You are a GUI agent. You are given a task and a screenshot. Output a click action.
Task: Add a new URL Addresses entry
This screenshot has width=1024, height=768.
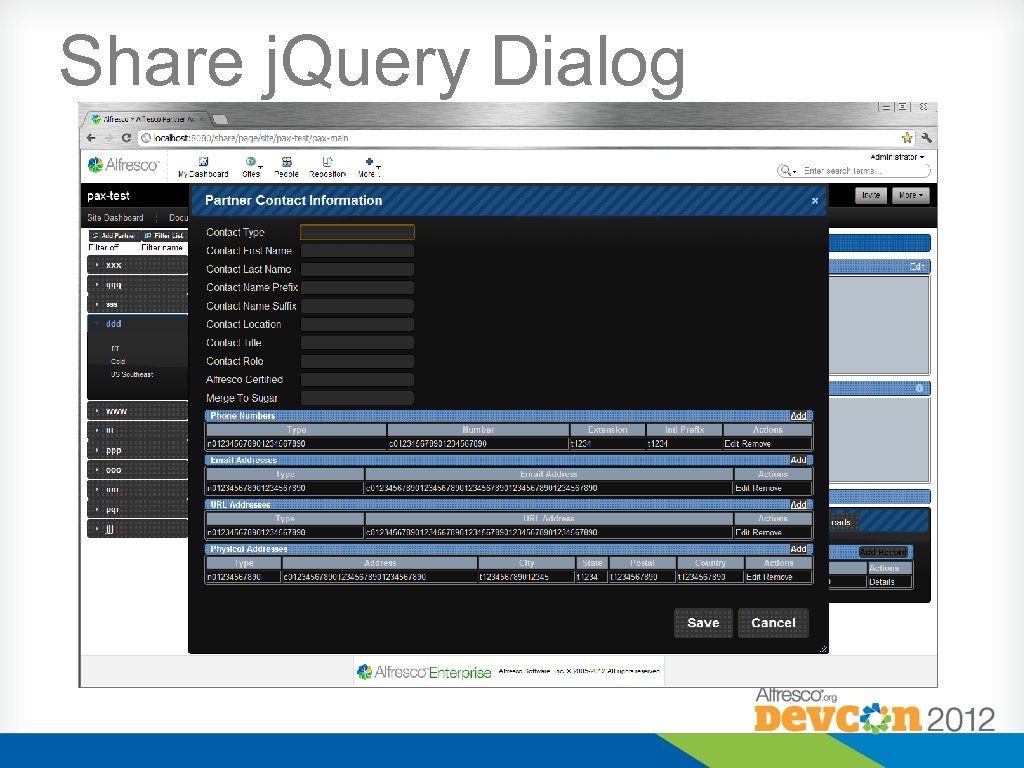tap(798, 505)
